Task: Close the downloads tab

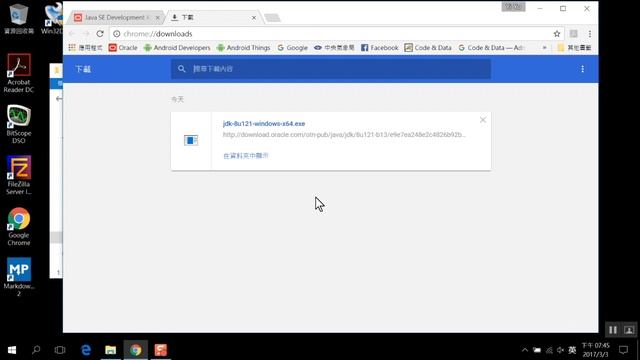Action: [x=254, y=18]
